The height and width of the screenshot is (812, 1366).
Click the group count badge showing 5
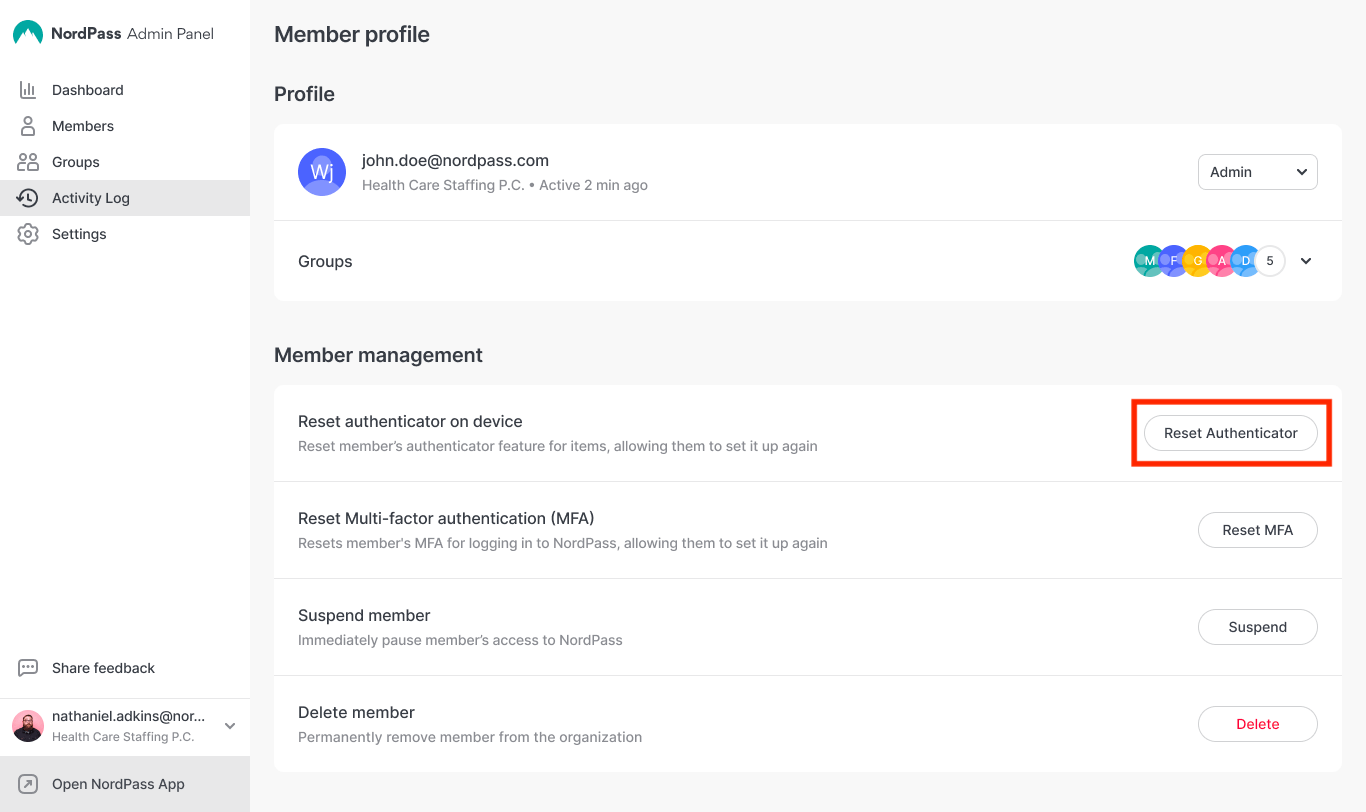pyautogui.click(x=1270, y=261)
